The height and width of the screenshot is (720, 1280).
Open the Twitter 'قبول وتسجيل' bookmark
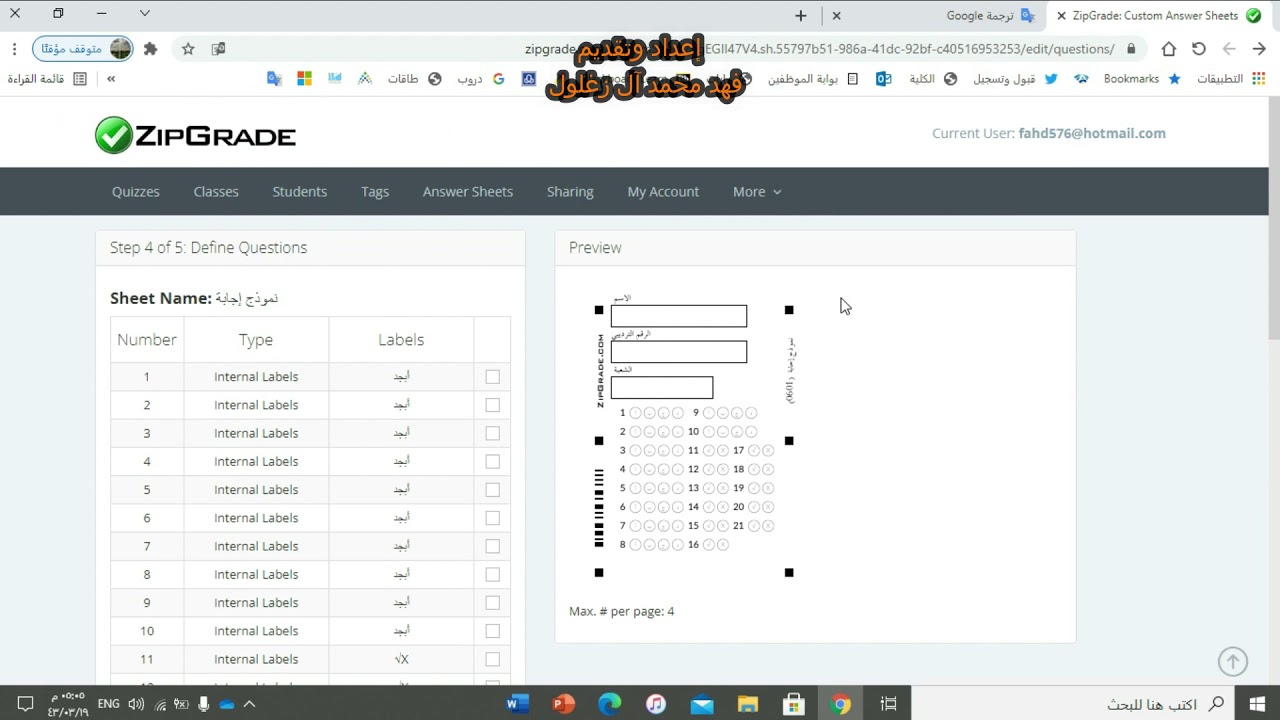pyautogui.click(x=1015, y=79)
